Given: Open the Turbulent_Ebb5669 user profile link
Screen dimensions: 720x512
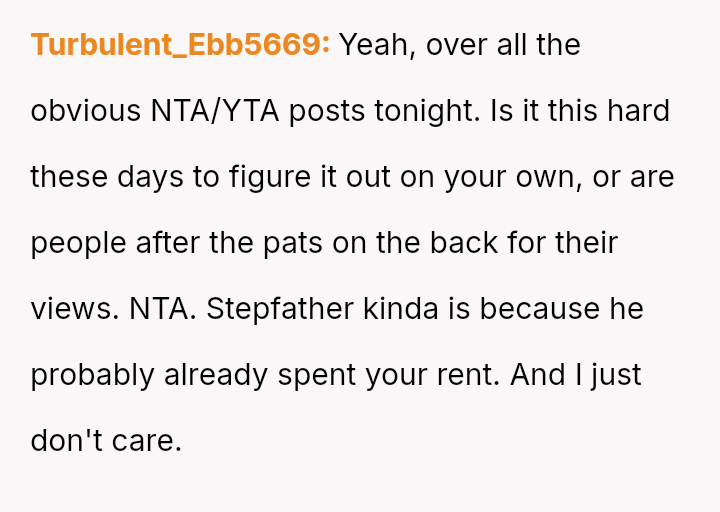Looking at the screenshot, I should click(180, 45).
